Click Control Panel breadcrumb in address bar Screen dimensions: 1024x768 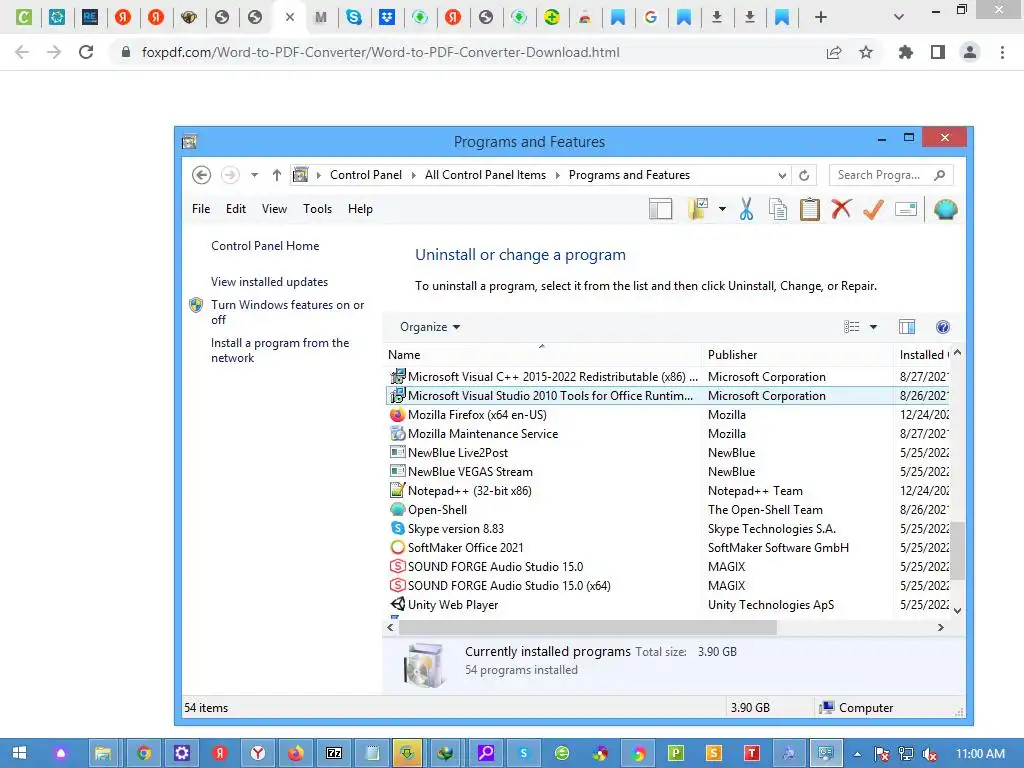pyautogui.click(x=366, y=175)
